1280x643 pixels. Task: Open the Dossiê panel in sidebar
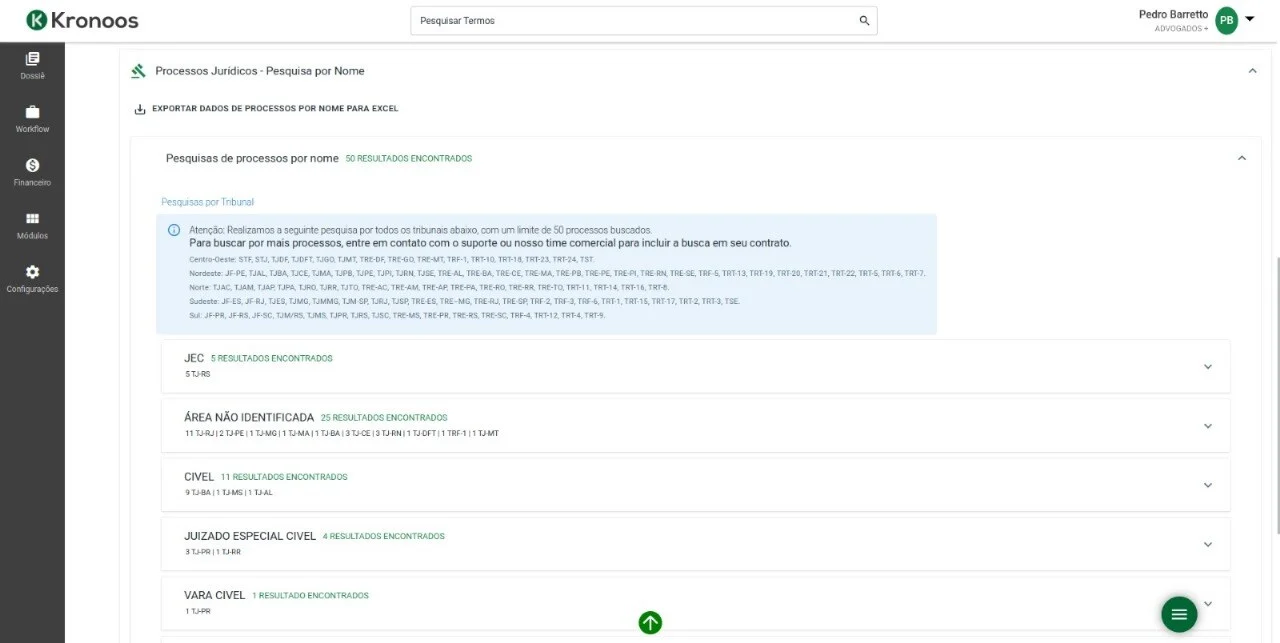(x=32, y=67)
